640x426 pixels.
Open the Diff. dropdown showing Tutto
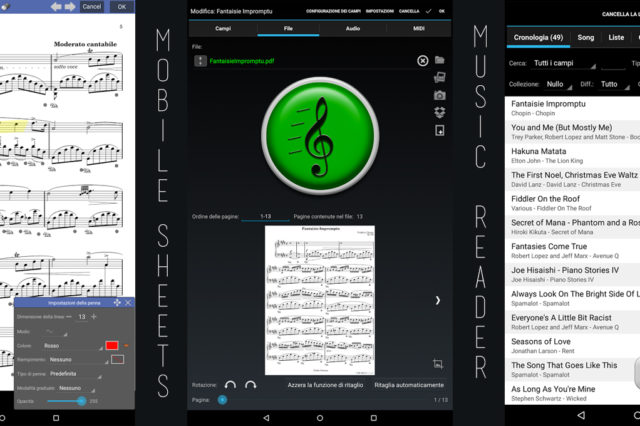[614, 84]
